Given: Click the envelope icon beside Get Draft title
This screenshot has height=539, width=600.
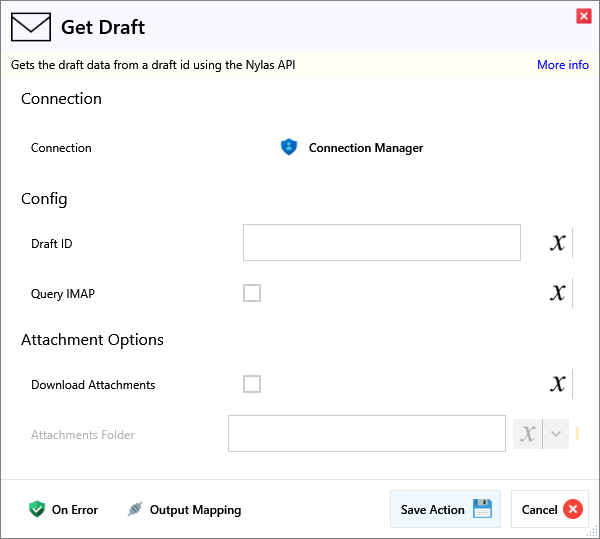Looking at the screenshot, I should (31, 27).
